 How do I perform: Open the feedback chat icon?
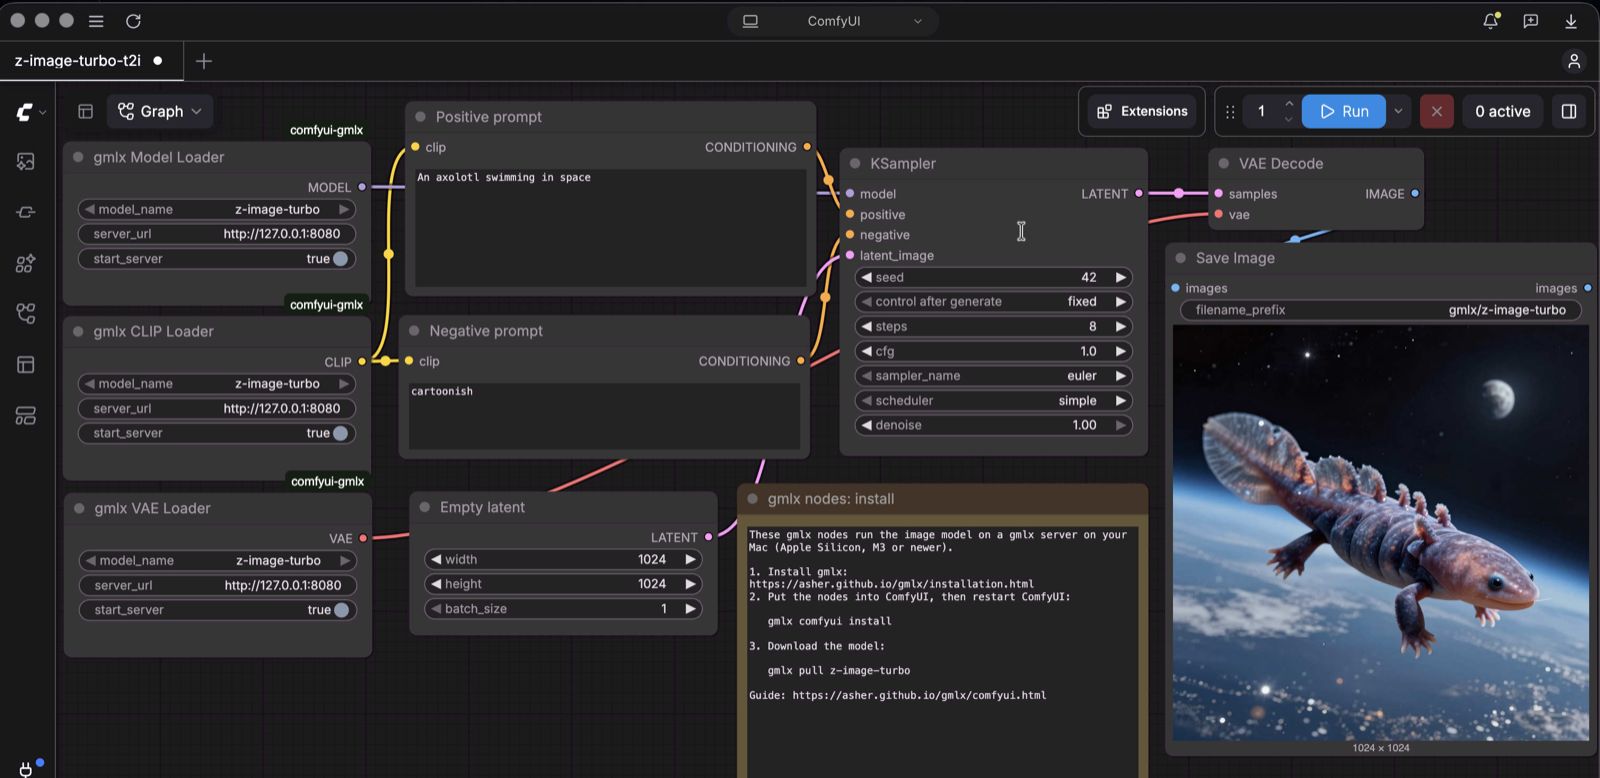pos(1530,21)
